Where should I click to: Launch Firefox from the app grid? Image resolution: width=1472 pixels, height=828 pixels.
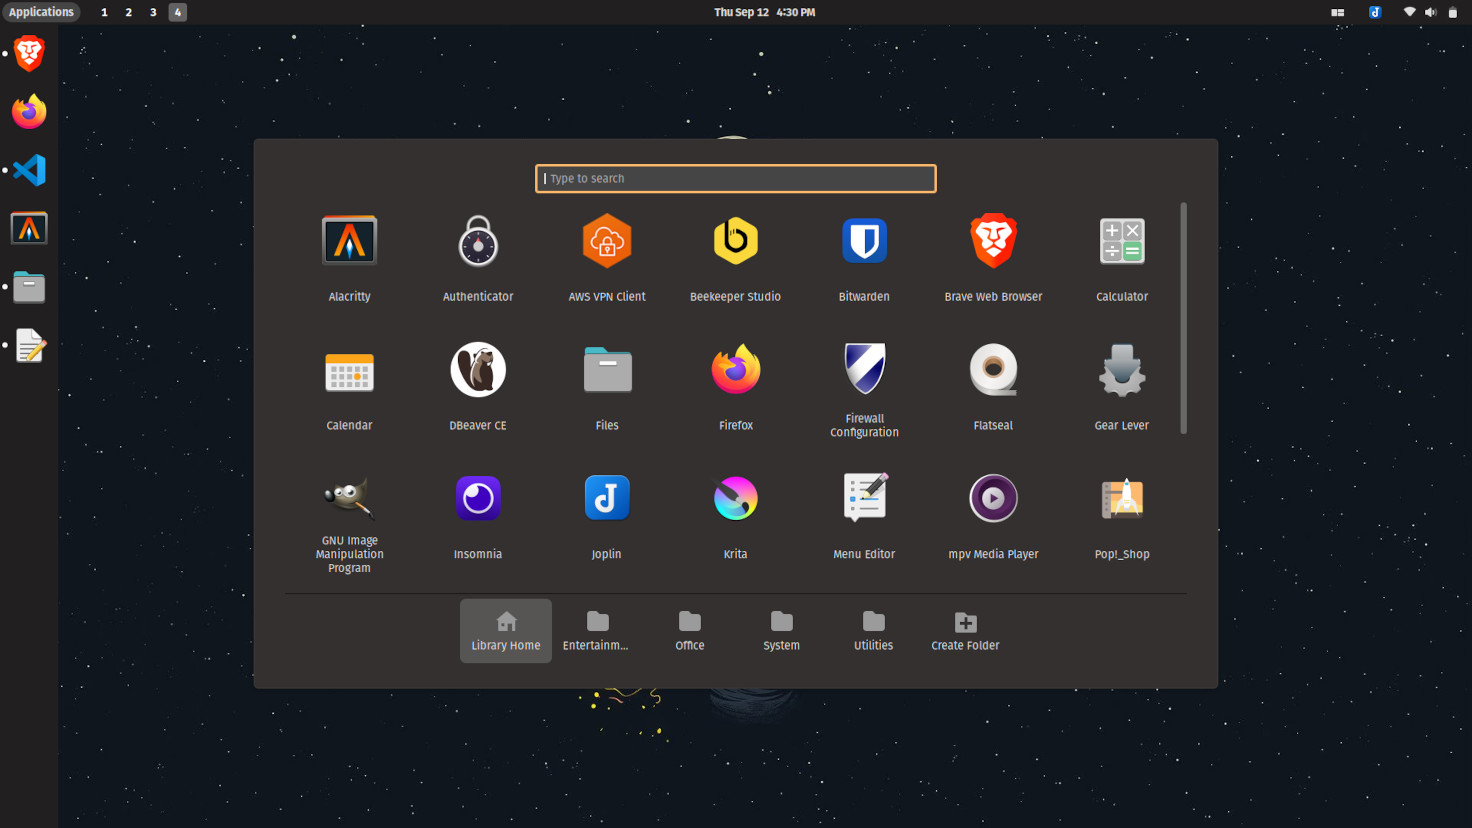[736, 370]
